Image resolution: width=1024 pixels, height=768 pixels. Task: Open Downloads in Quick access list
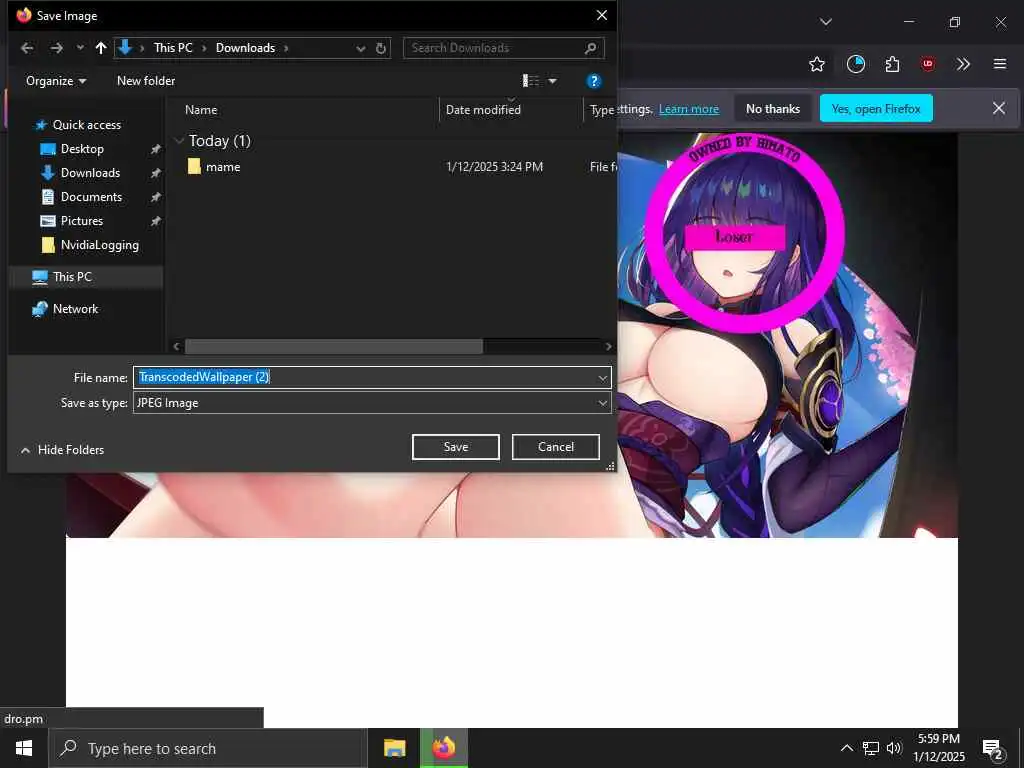point(90,173)
